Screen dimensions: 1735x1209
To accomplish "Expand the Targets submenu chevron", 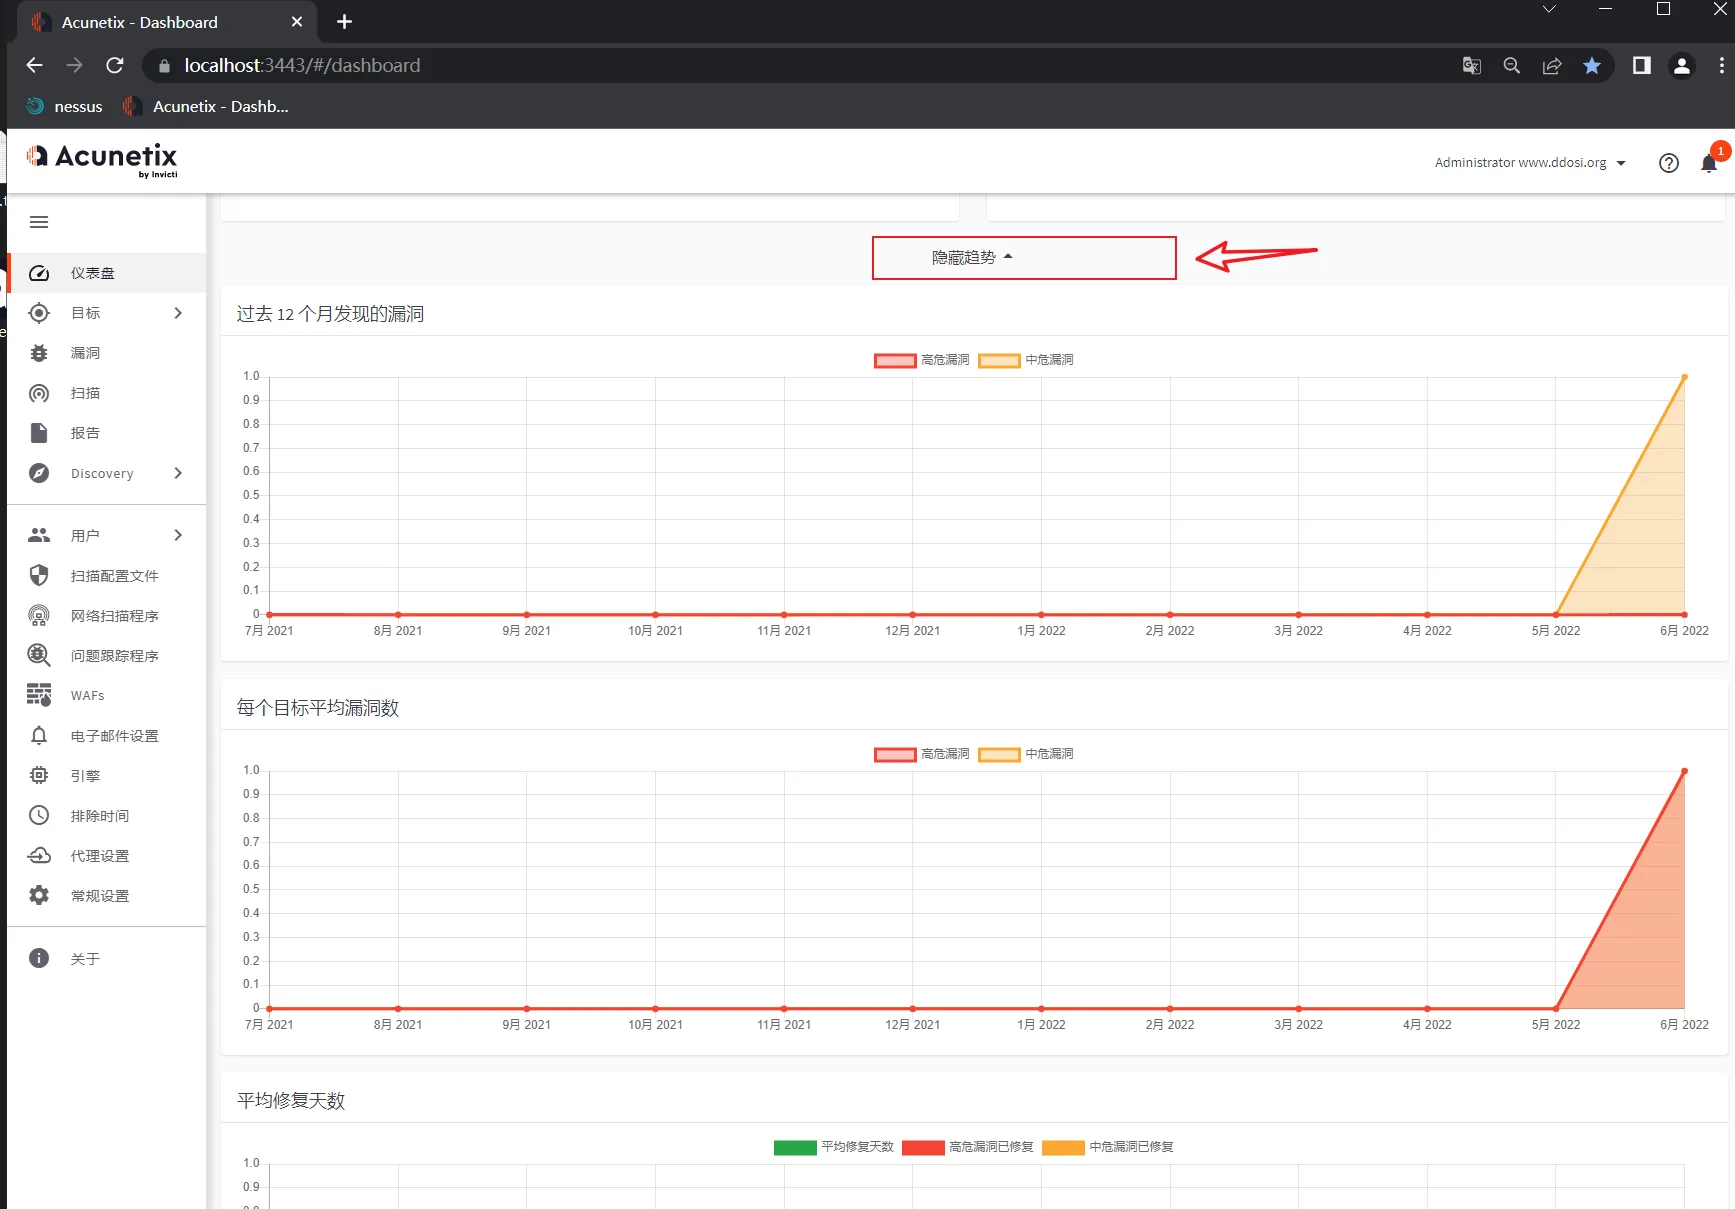I will click(178, 313).
